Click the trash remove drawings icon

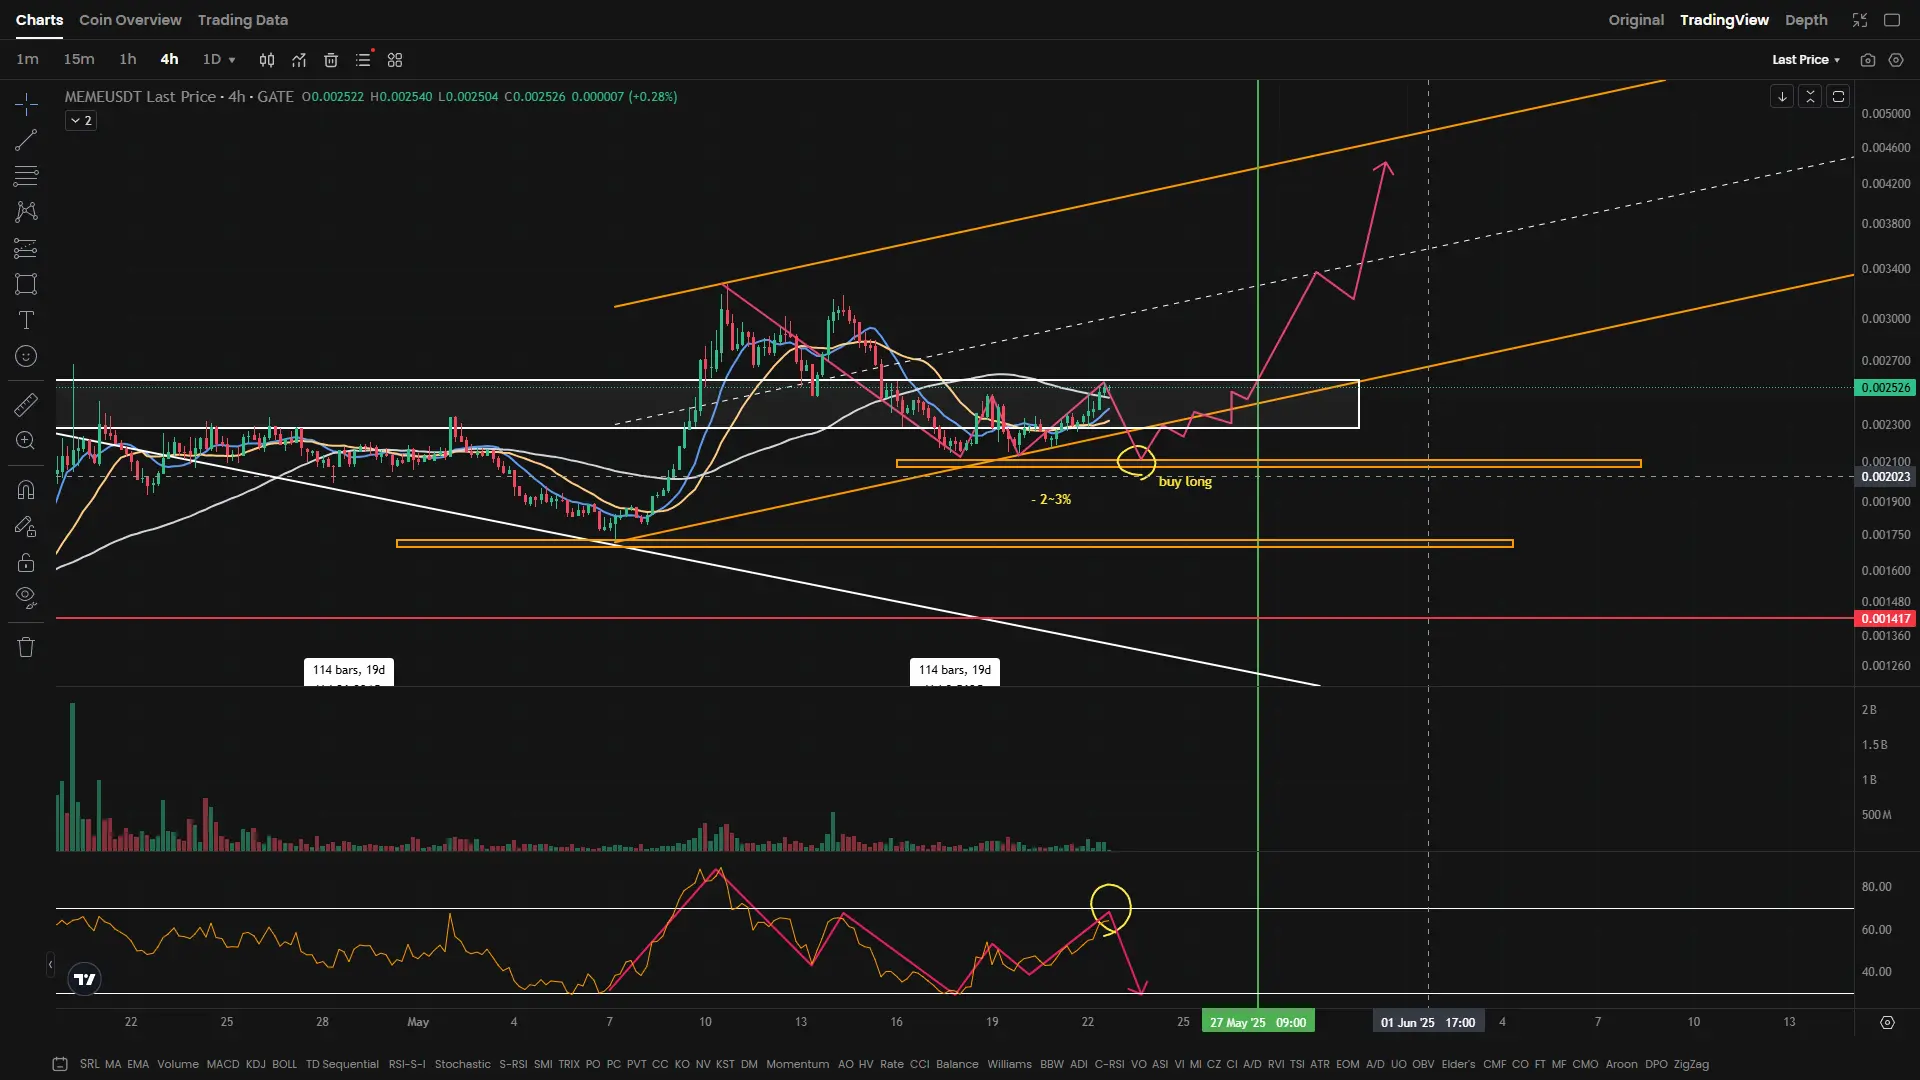(26, 647)
